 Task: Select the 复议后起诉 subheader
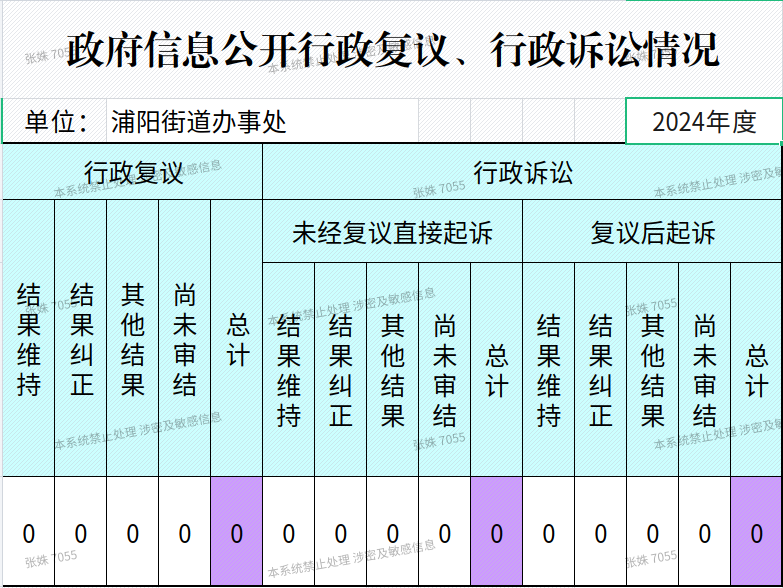(x=652, y=233)
